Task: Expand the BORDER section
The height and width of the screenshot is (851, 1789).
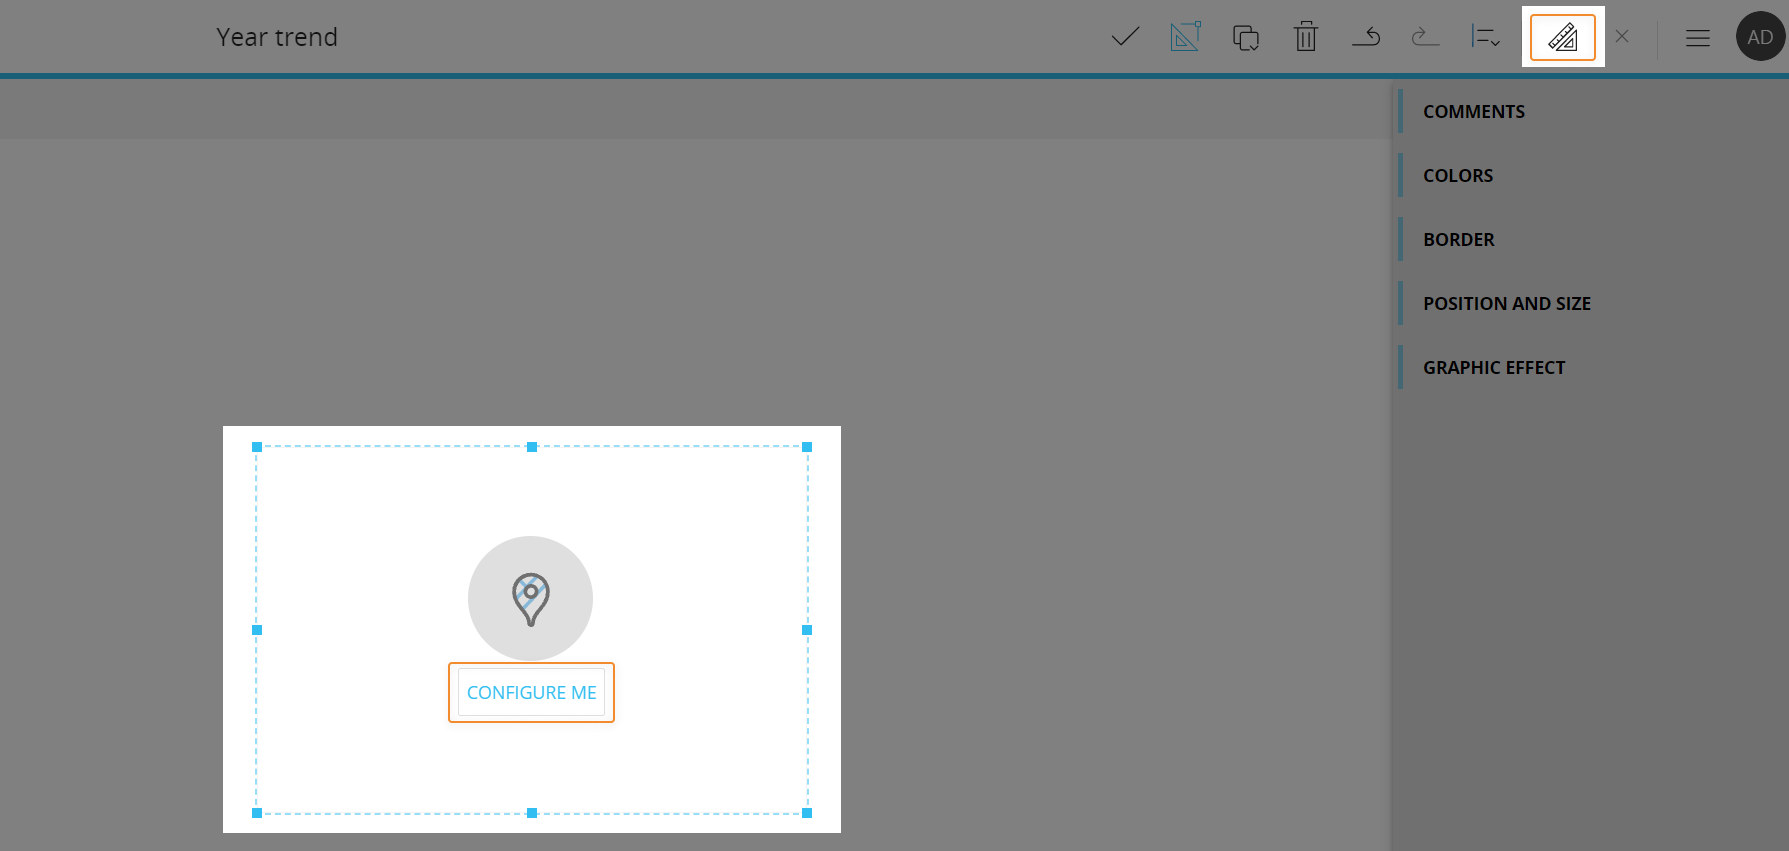Action: (x=1458, y=240)
